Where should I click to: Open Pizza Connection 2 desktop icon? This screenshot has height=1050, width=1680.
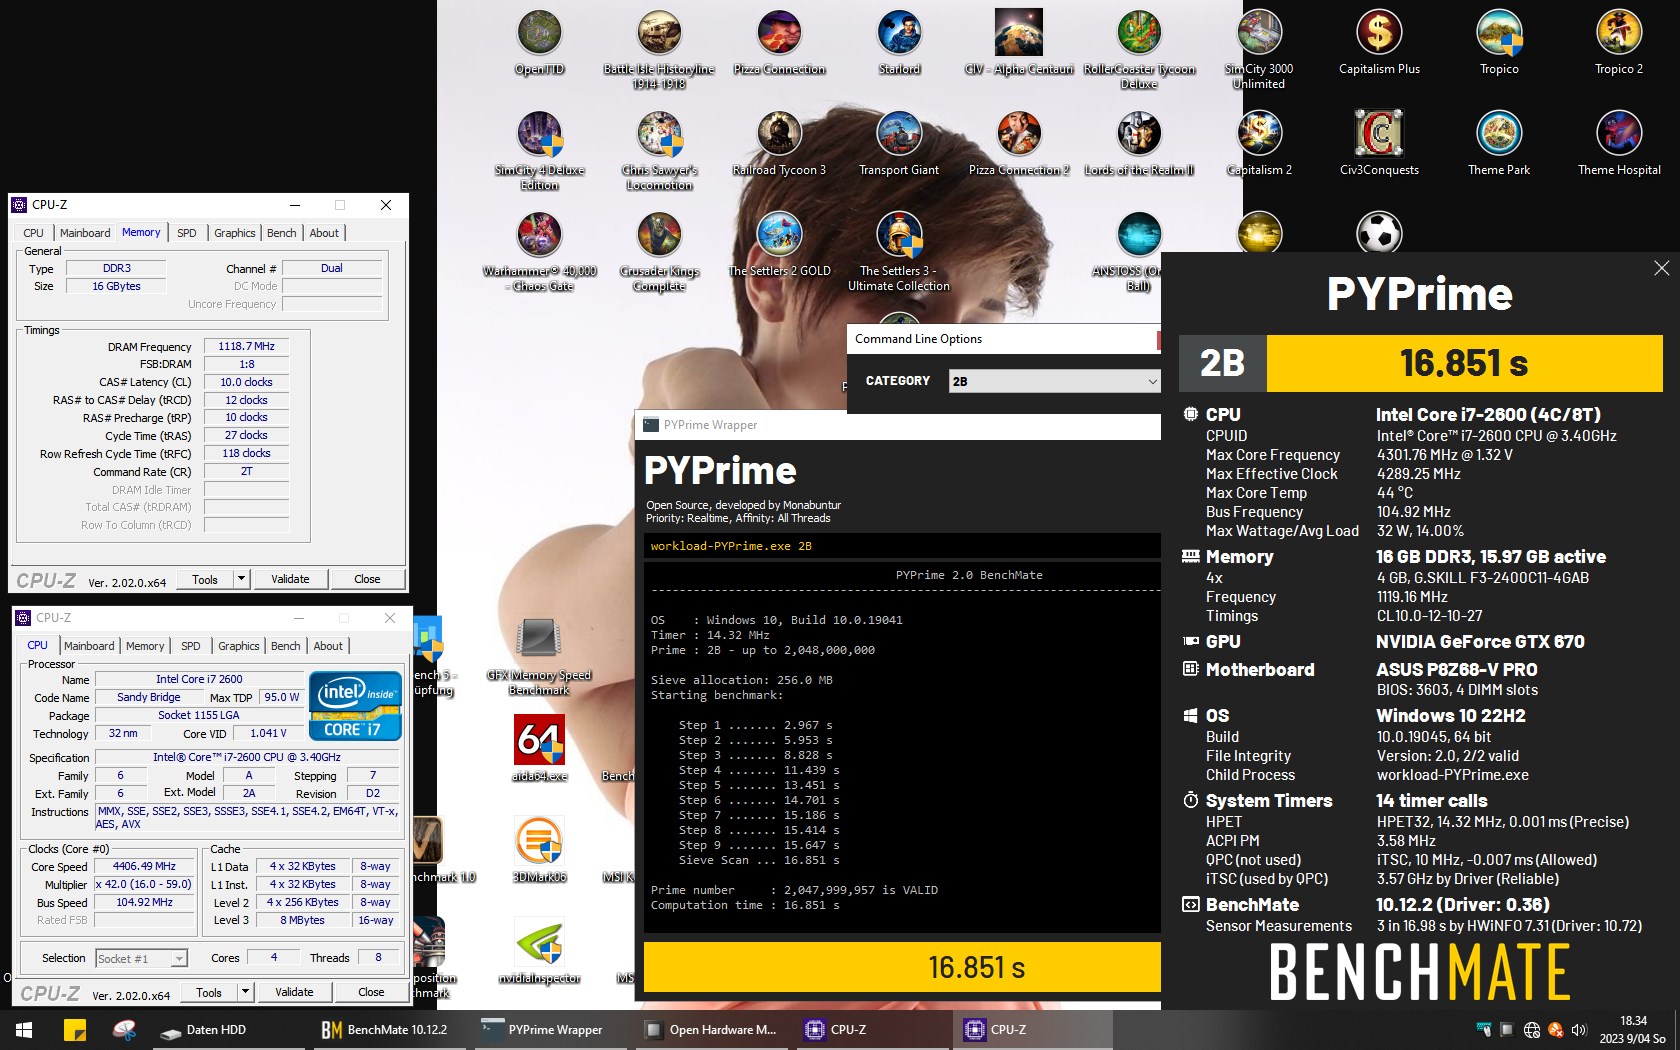click(1019, 145)
